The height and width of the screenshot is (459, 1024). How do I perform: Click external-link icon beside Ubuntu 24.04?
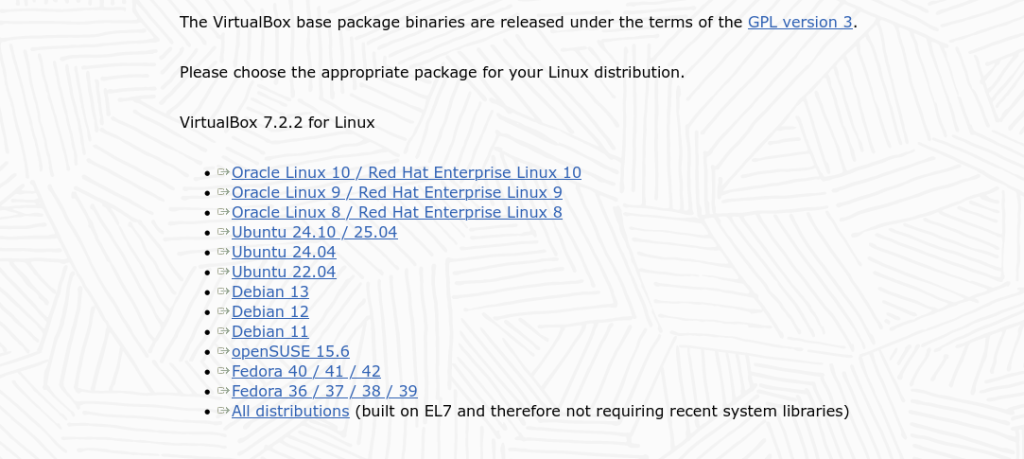point(223,252)
